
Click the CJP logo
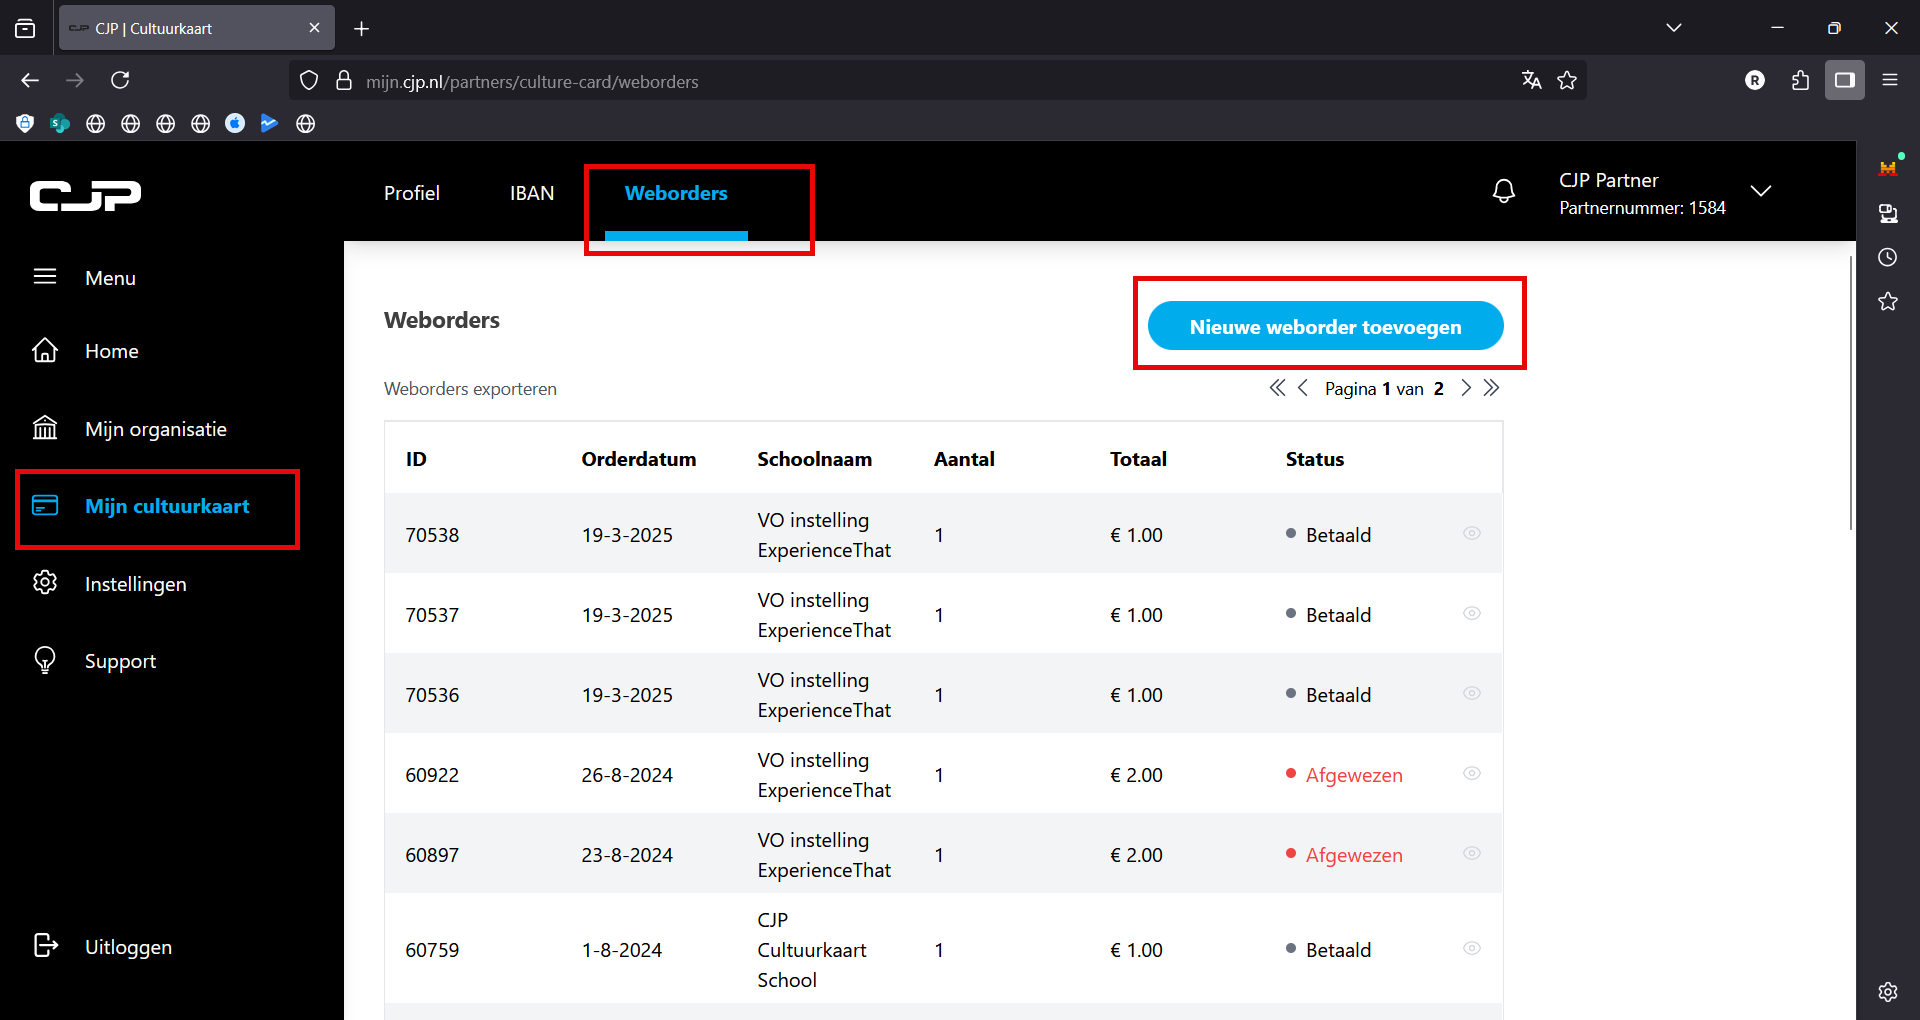[x=85, y=196]
